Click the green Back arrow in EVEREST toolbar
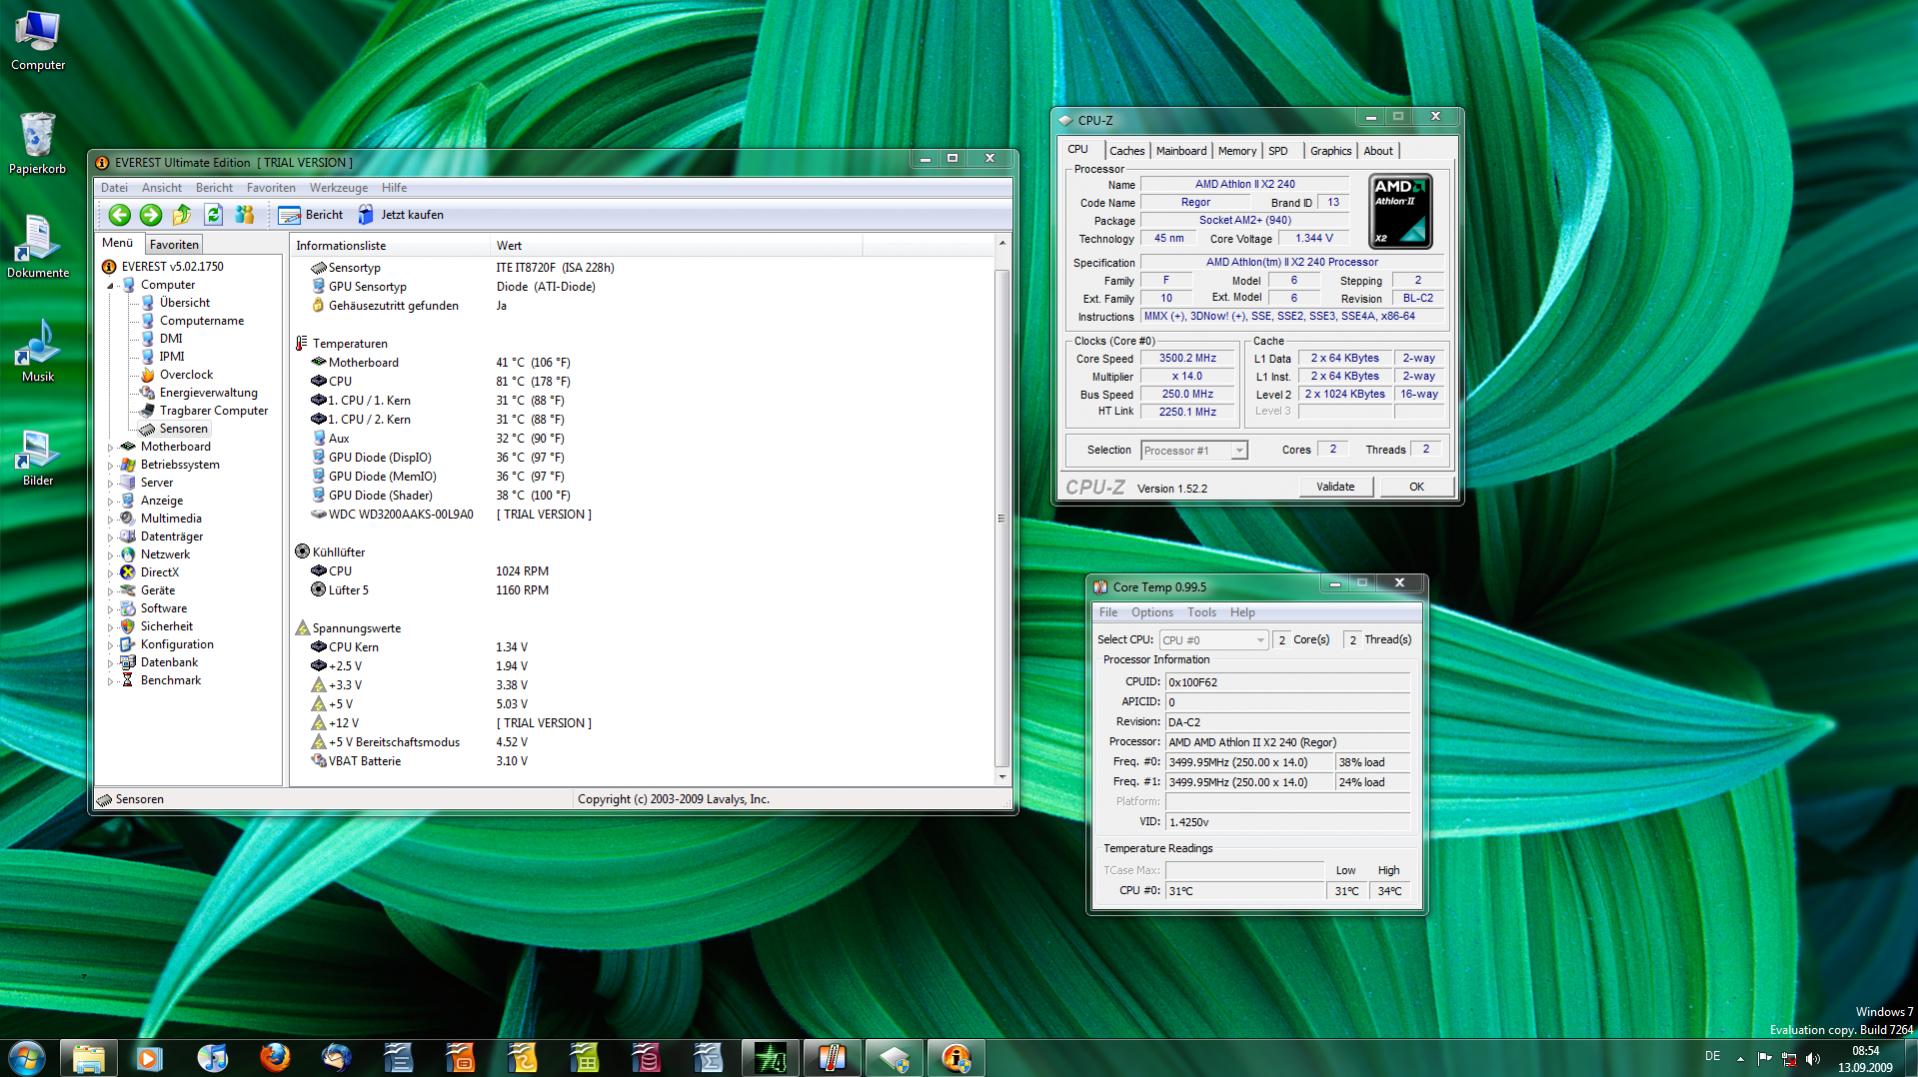The width and height of the screenshot is (1918, 1077). 119,215
